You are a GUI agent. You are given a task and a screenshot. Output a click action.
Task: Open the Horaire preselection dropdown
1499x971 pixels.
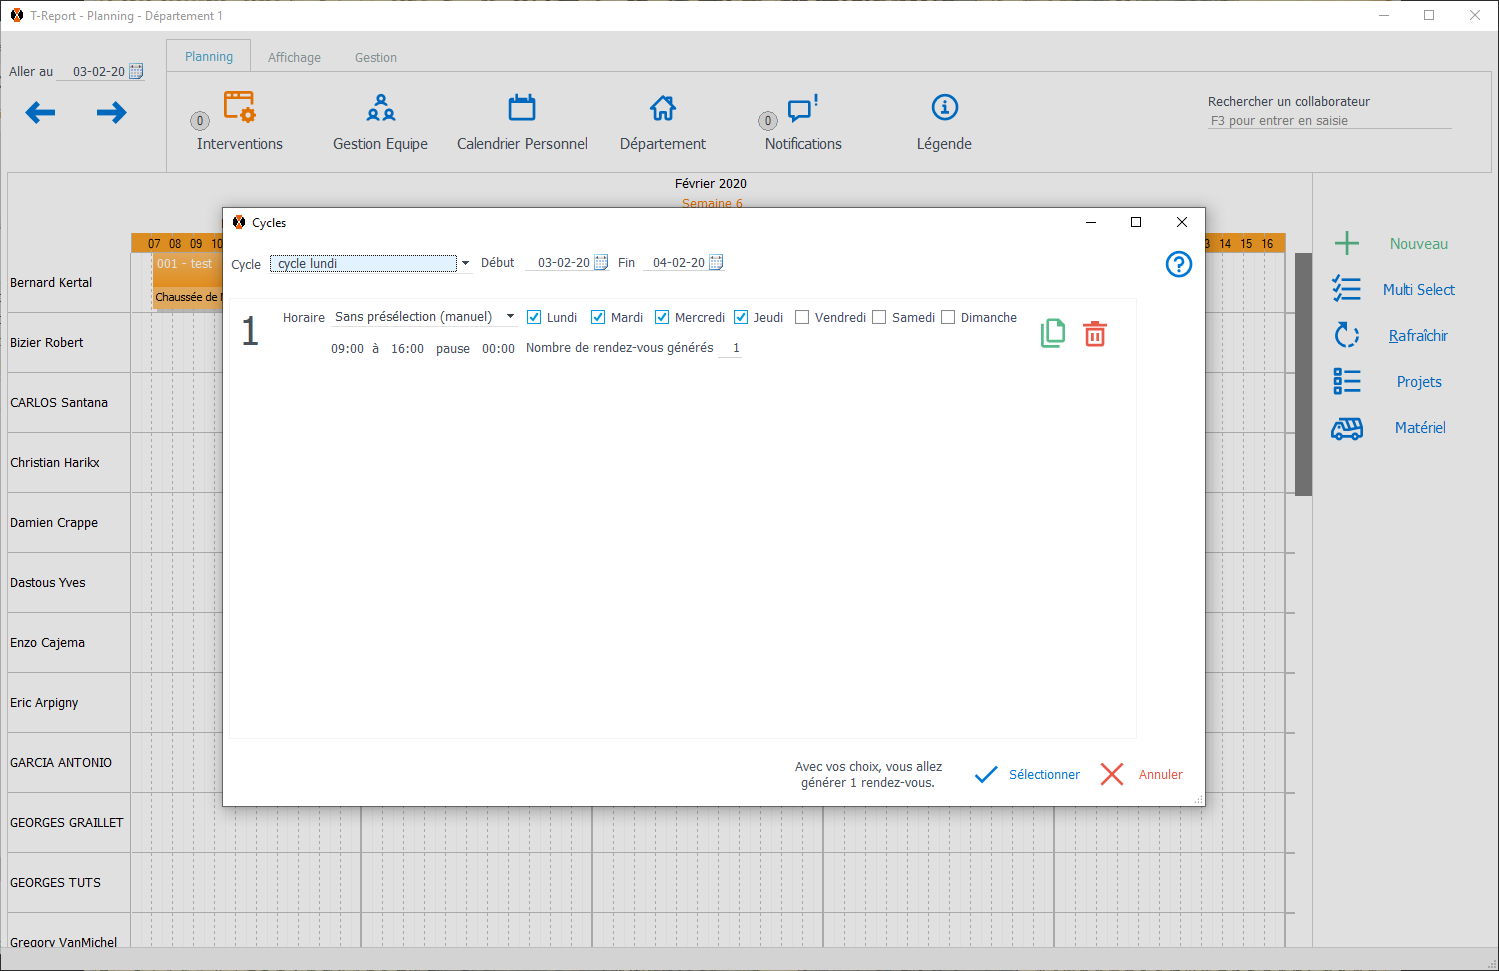click(x=510, y=317)
